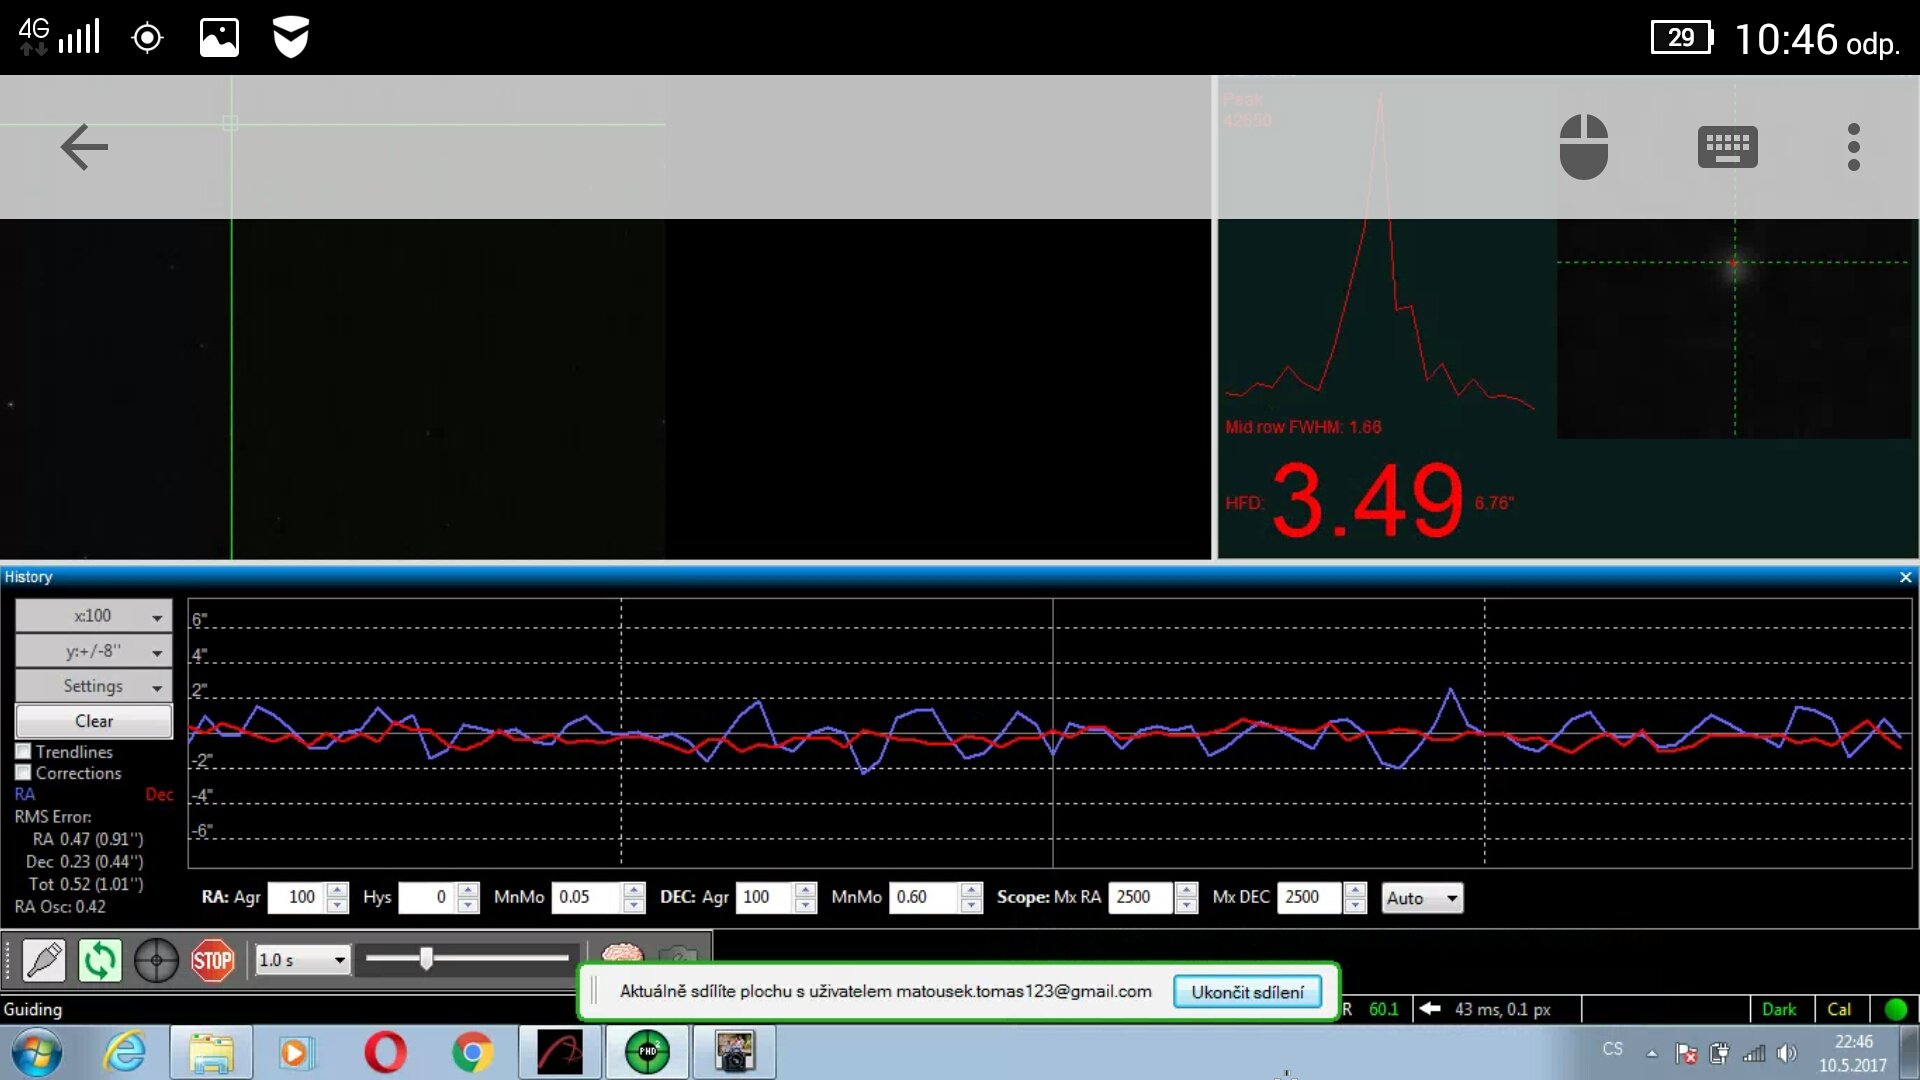Click Ukončit sdílení stop sharing button
This screenshot has height=1080, width=1920.
pyautogui.click(x=1247, y=990)
